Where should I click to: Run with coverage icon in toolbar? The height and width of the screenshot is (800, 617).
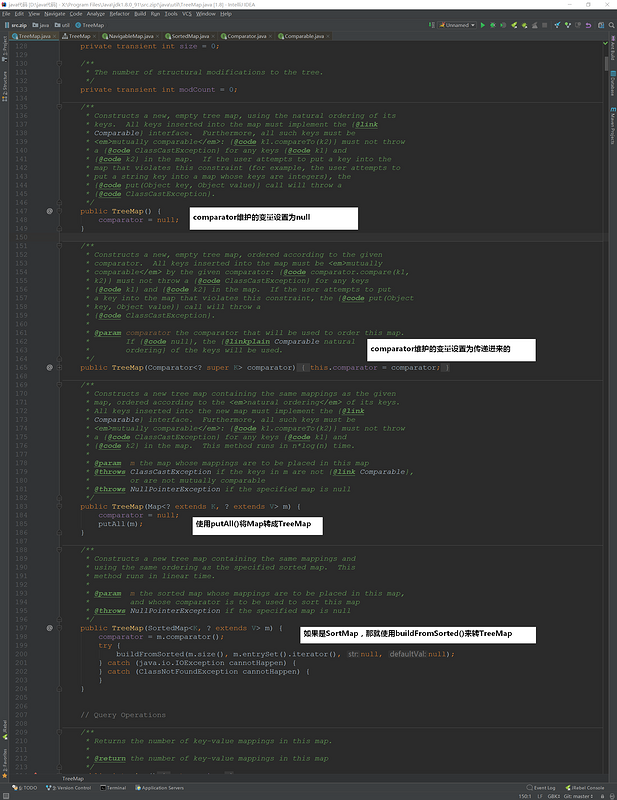[x=503, y=25]
